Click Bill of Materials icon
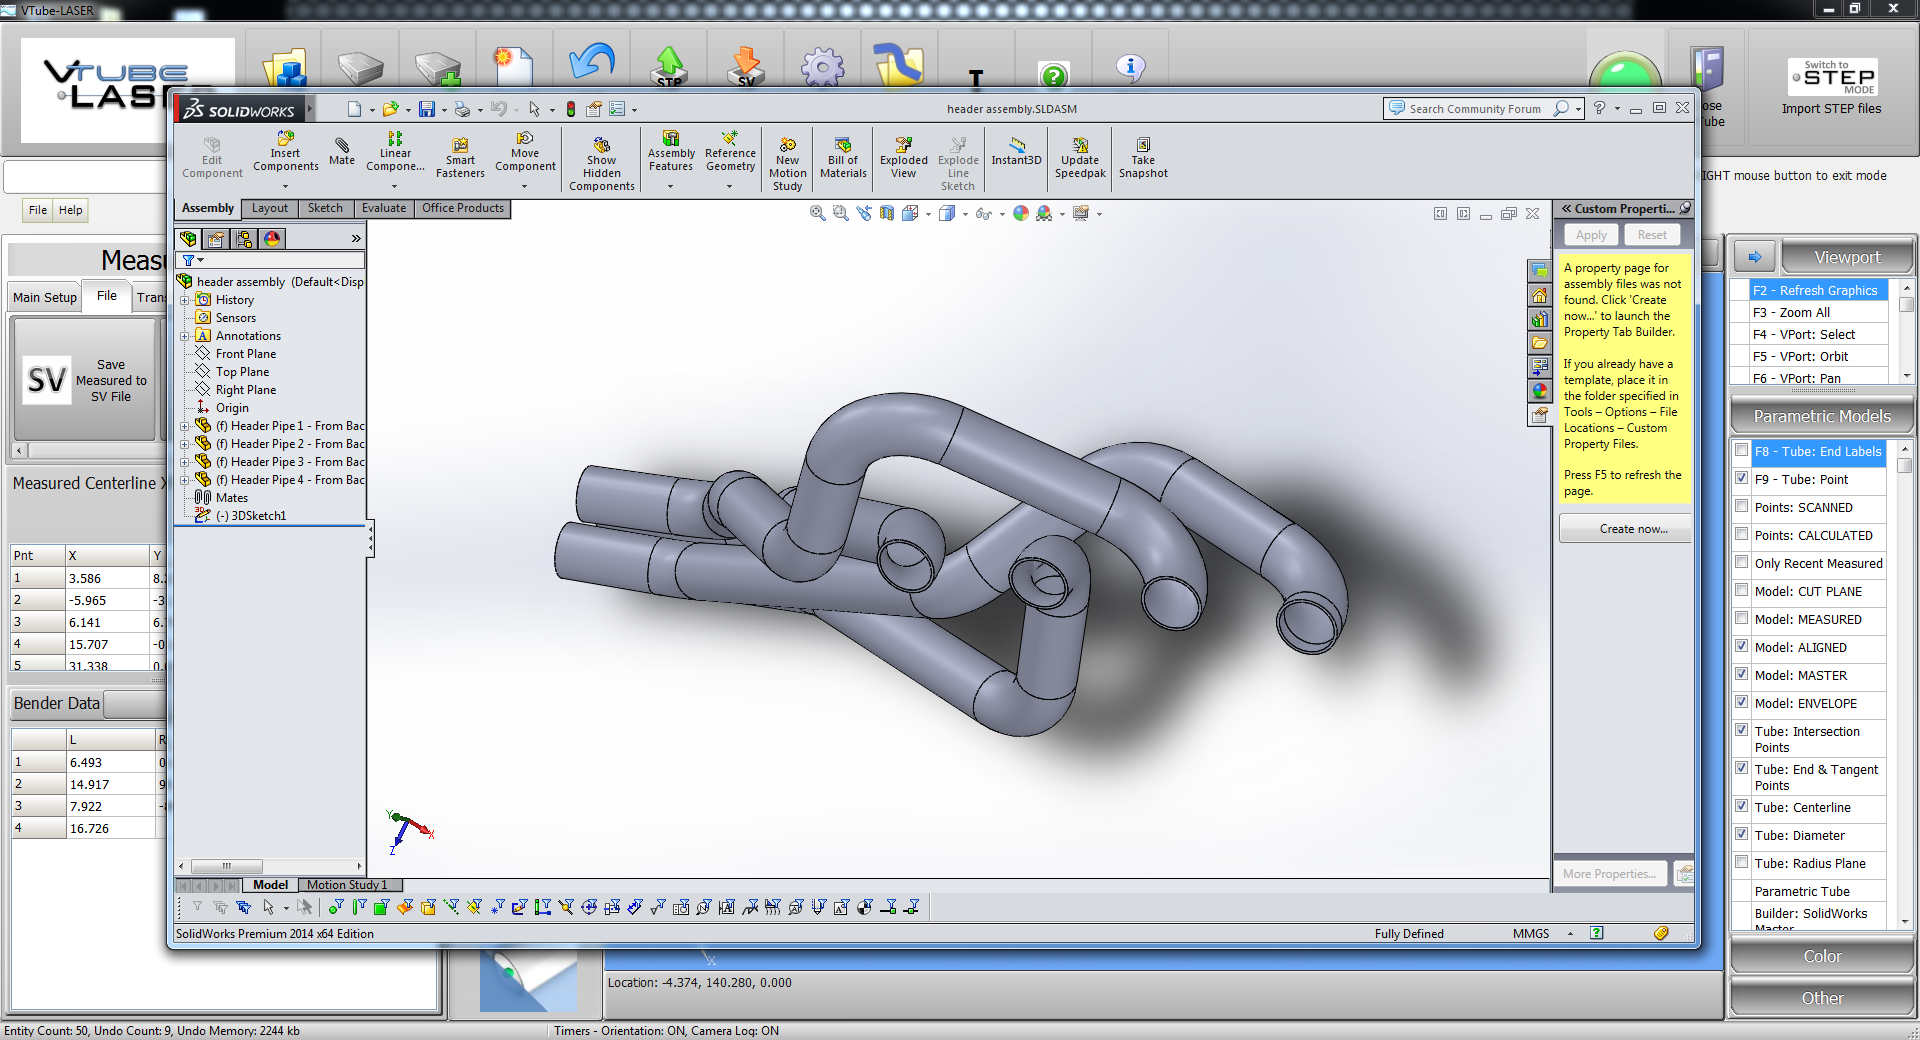Viewport: 1920px width, 1040px height. point(843,145)
